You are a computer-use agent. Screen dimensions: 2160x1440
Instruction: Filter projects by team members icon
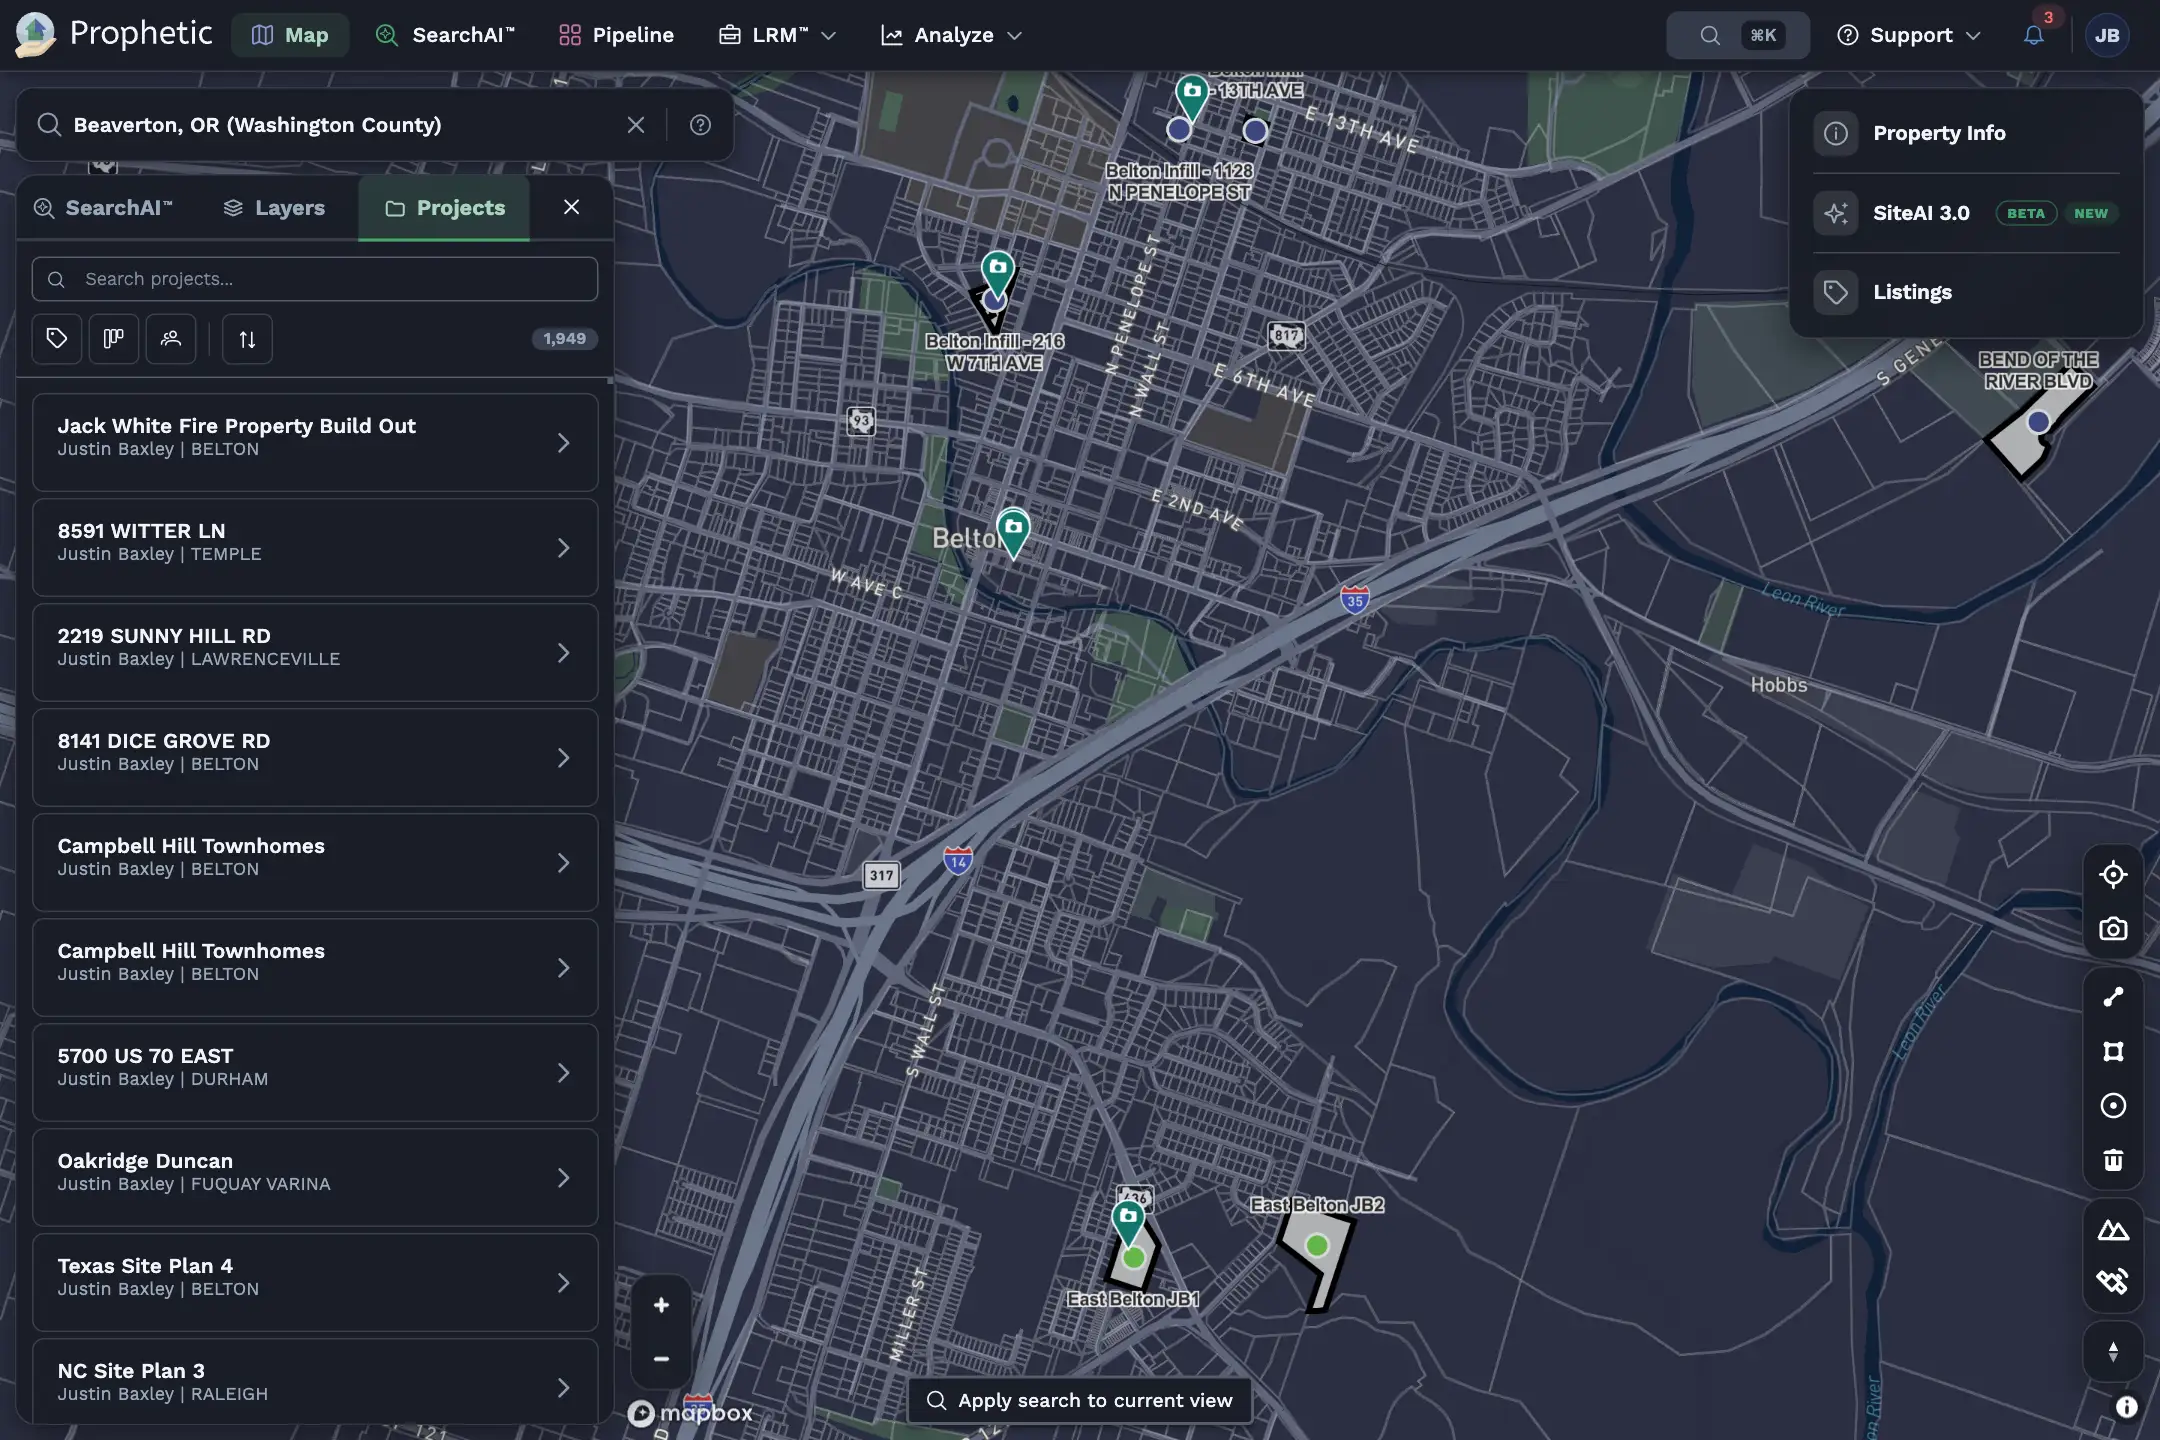click(x=171, y=339)
